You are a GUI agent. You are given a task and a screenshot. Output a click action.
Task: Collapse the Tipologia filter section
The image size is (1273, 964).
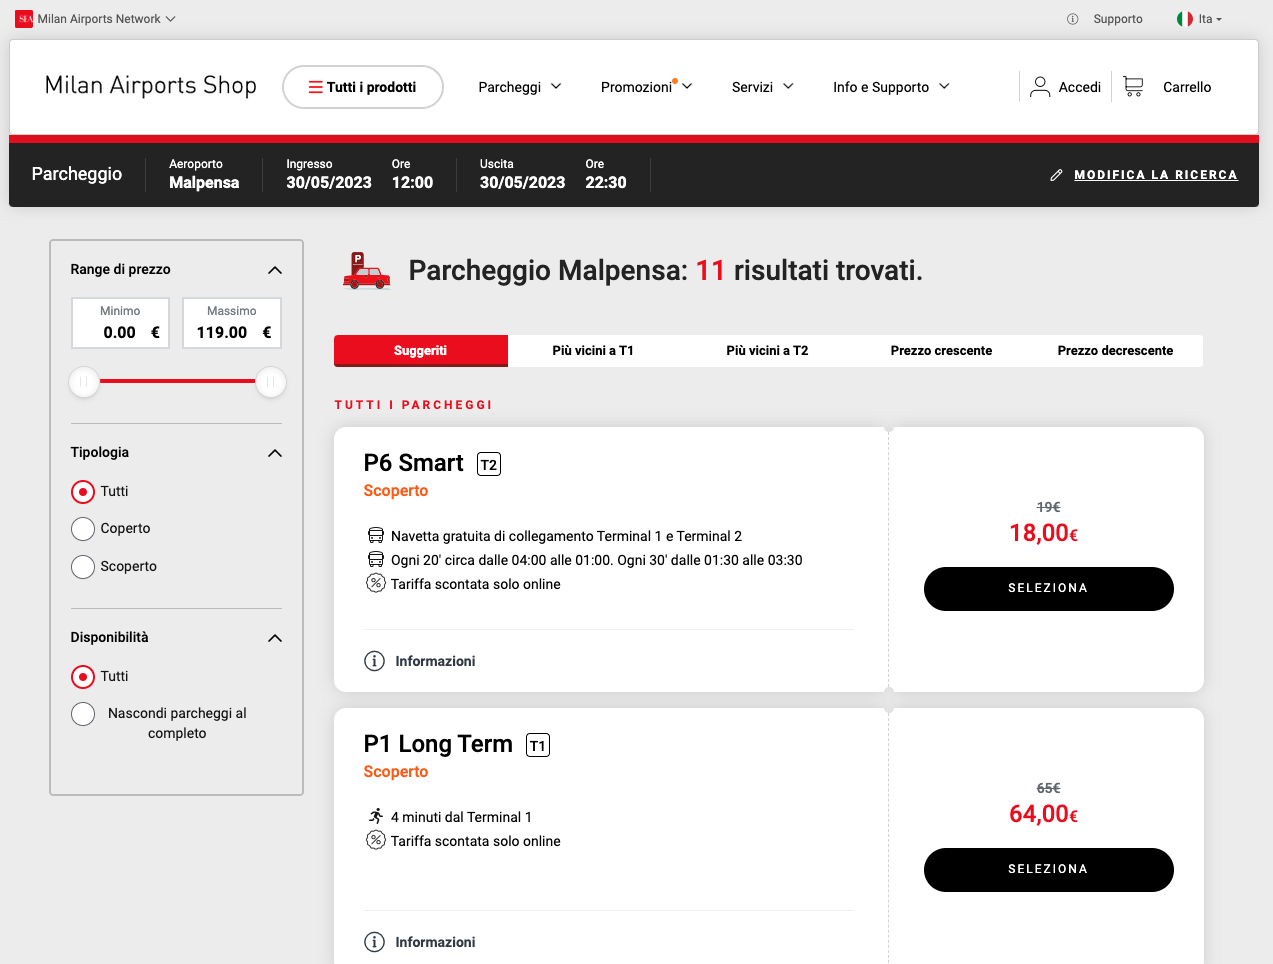coord(275,453)
